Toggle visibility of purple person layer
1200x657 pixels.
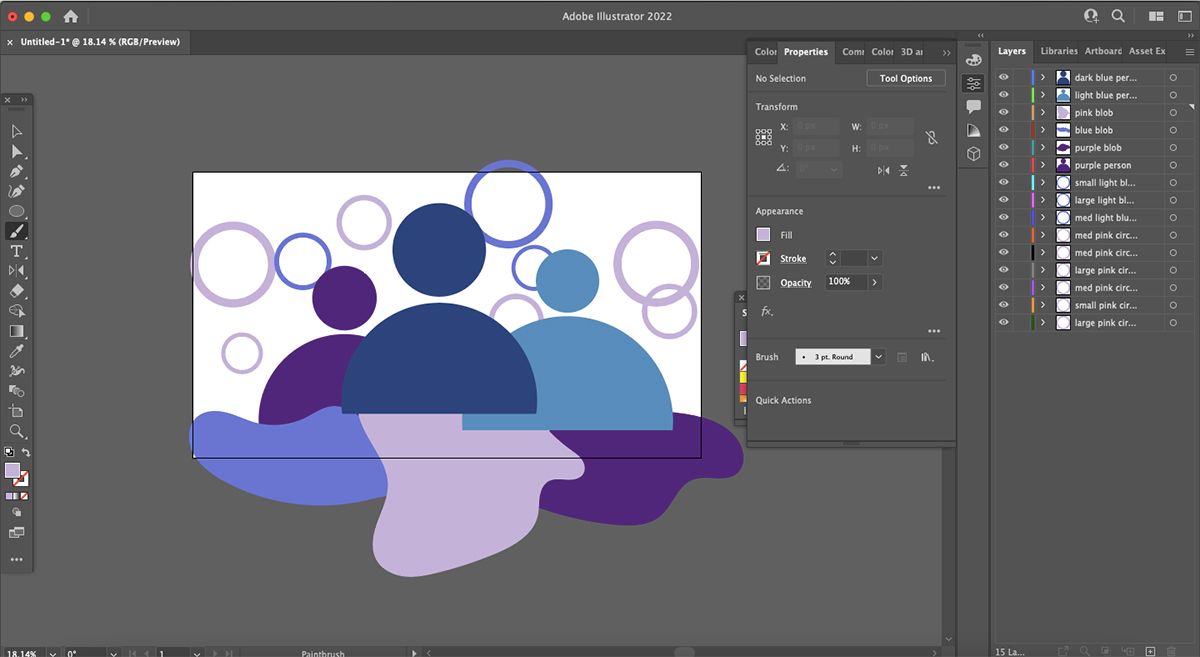[1003, 165]
